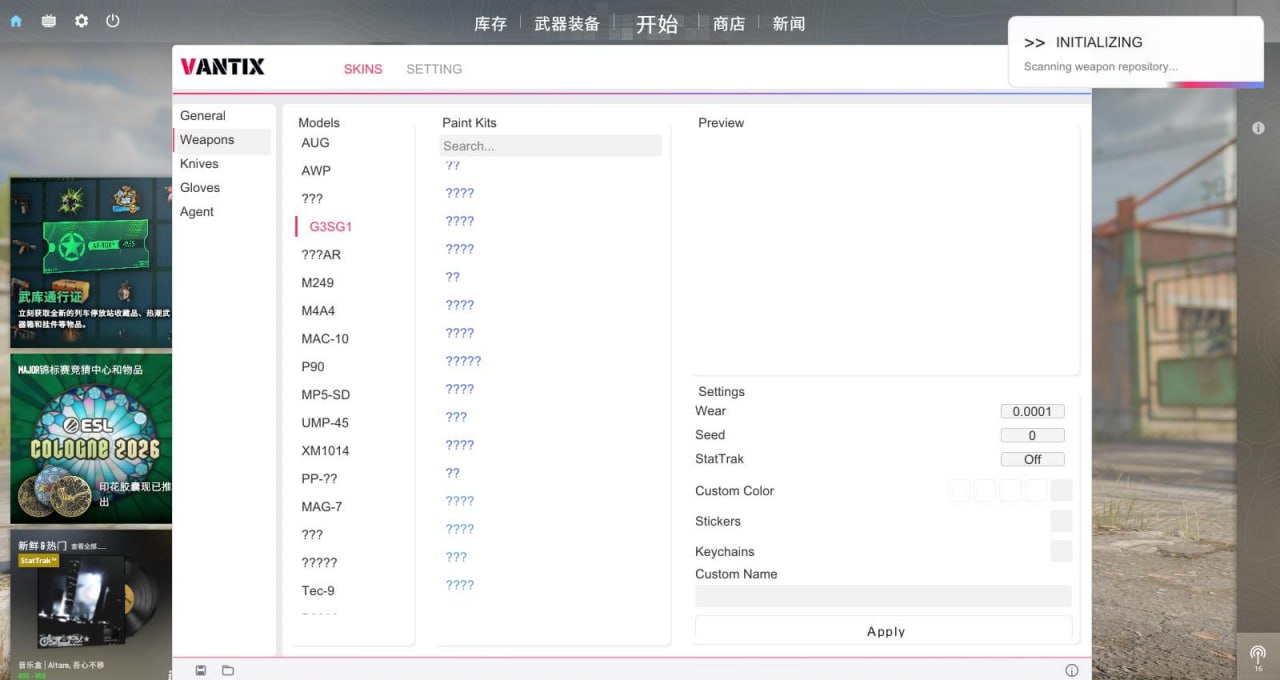
Task: Open the General category
Action: click(x=203, y=116)
